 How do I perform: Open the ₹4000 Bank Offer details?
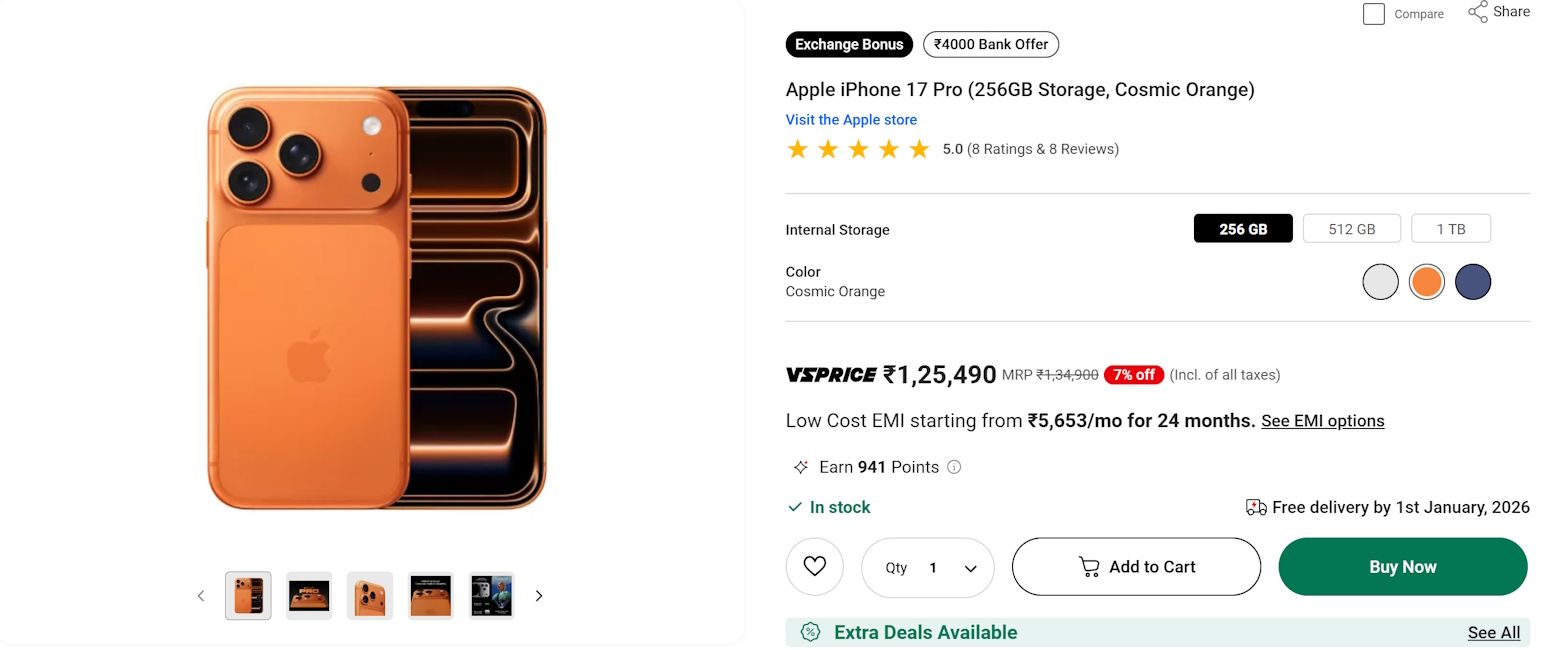coord(990,44)
